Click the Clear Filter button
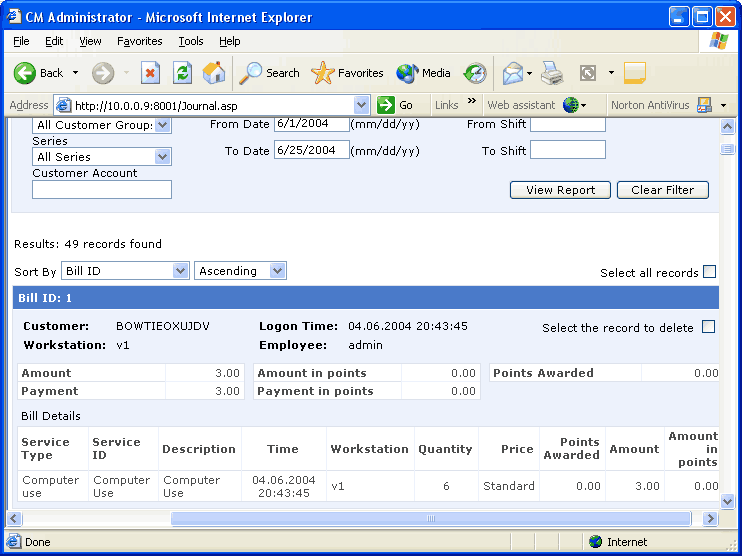Viewport: 742px width, 556px height. click(x=662, y=190)
